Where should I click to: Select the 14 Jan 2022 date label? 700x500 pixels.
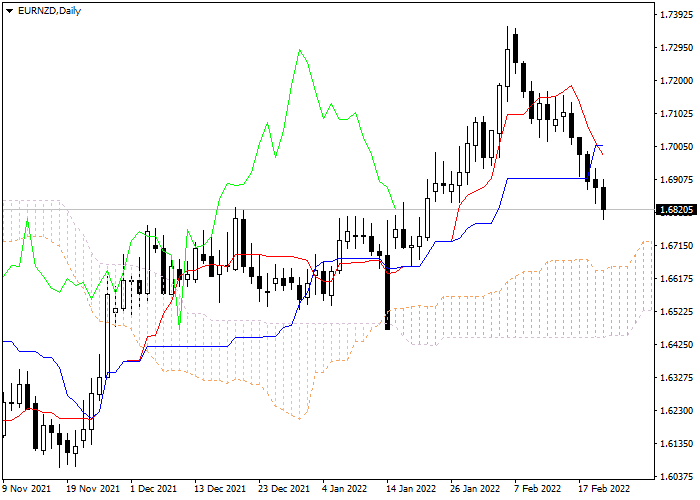pyautogui.click(x=410, y=489)
